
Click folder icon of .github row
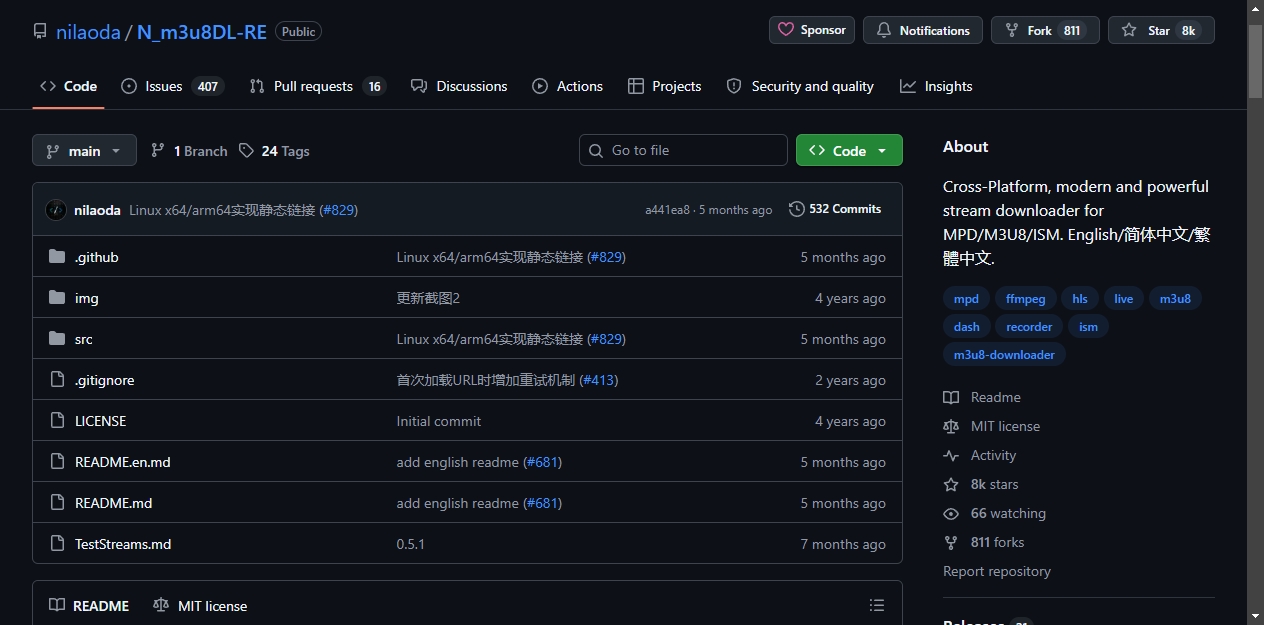coord(57,257)
